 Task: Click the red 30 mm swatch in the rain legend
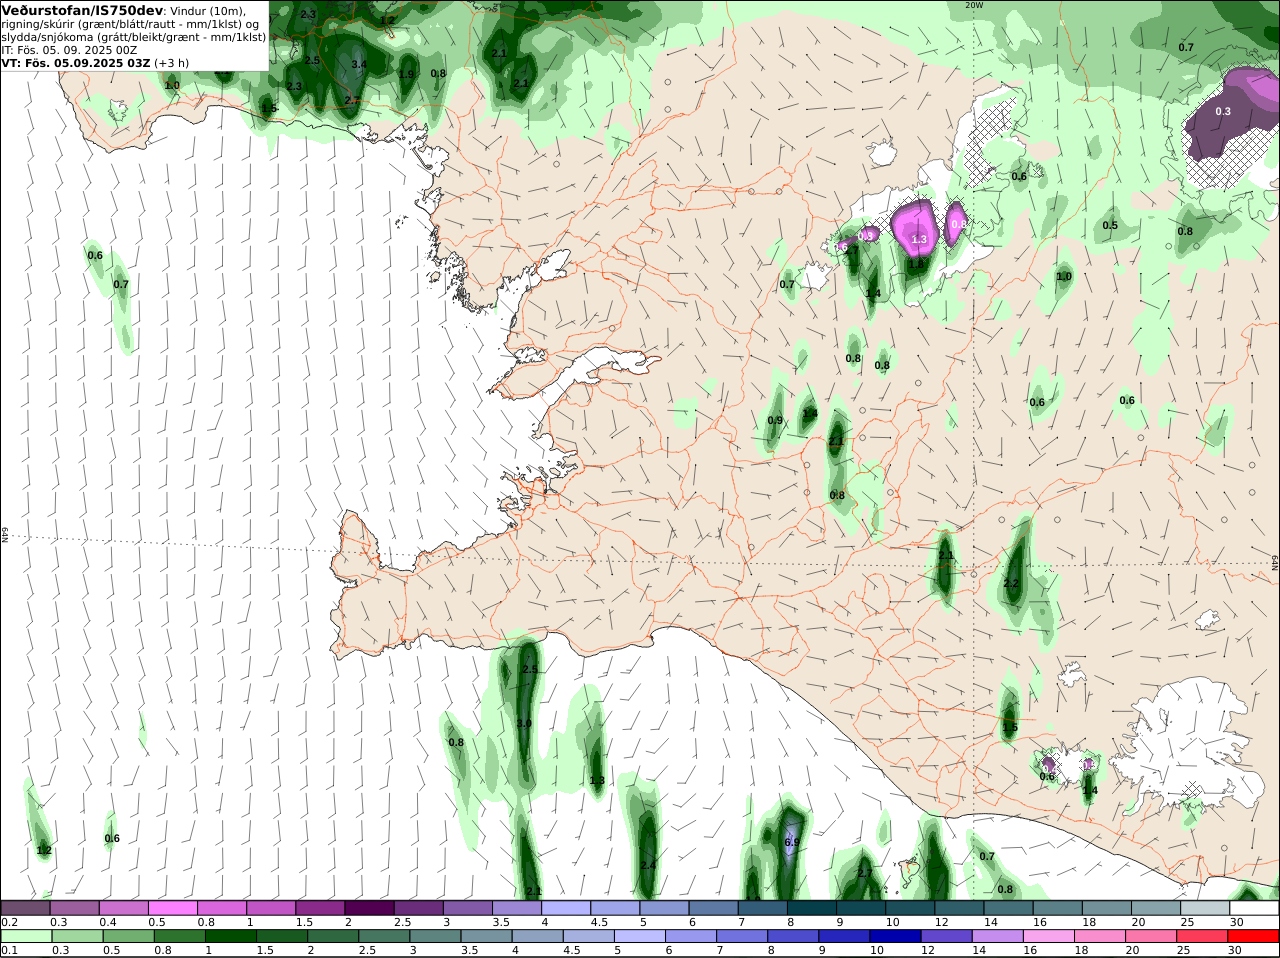[1254, 936]
